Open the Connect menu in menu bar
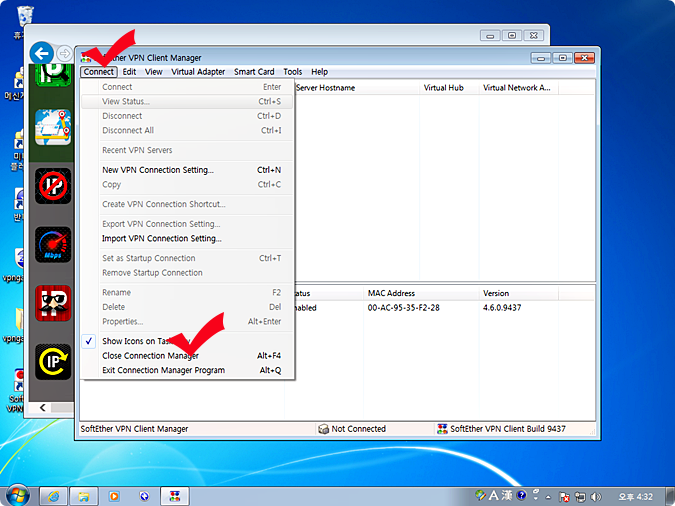The height and width of the screenshot is (506, 675). [99, 72]
